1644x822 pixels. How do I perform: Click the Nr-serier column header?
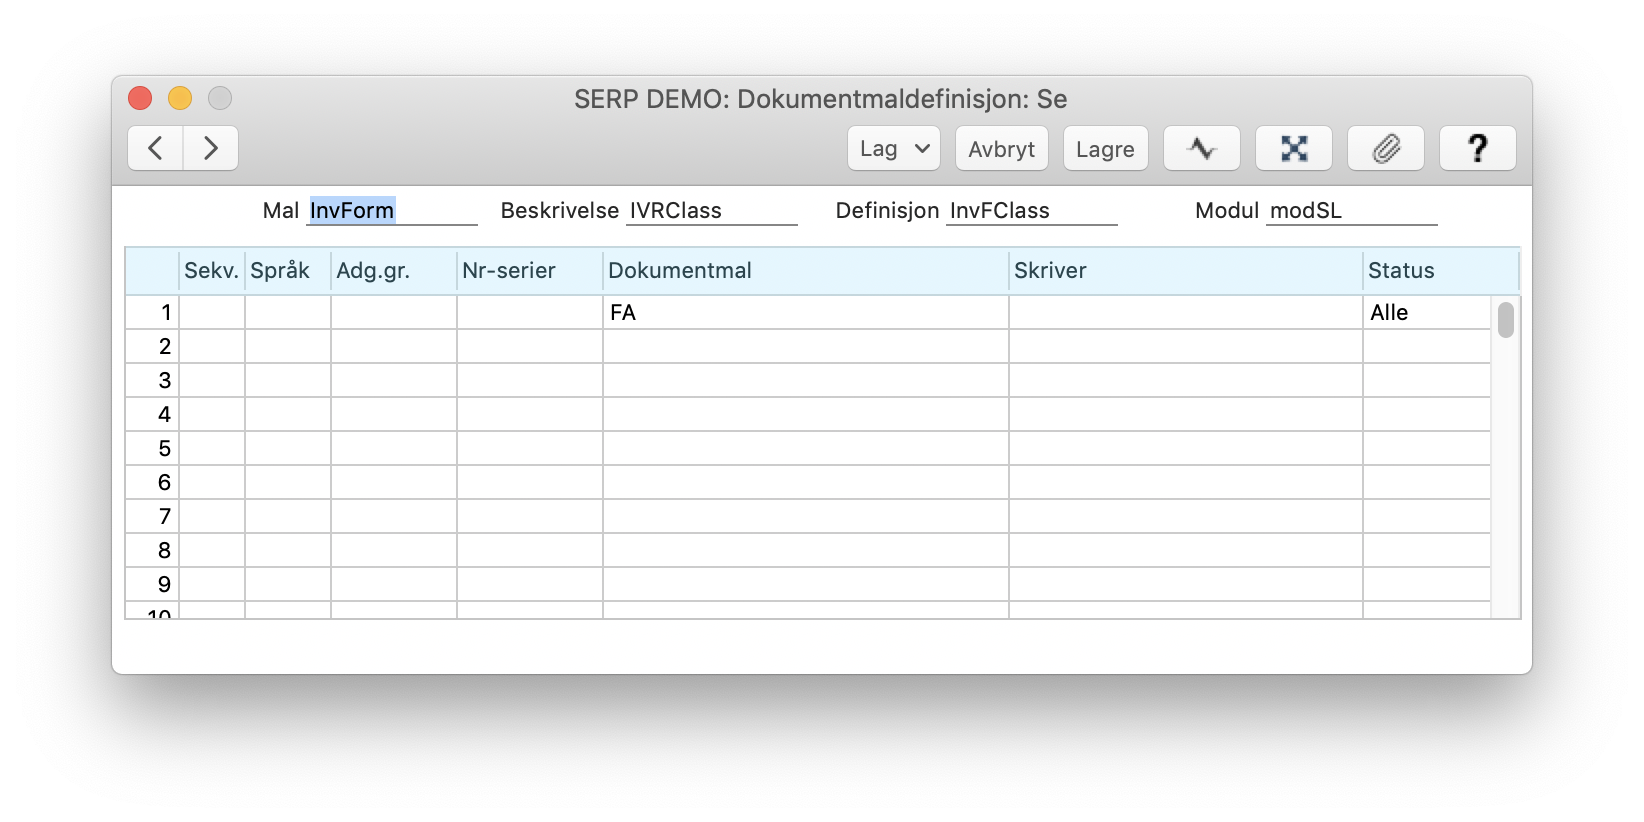pos(530,270)
